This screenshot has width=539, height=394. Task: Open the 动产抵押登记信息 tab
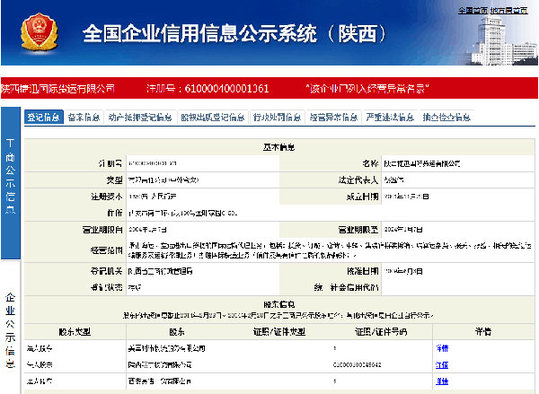140,117
